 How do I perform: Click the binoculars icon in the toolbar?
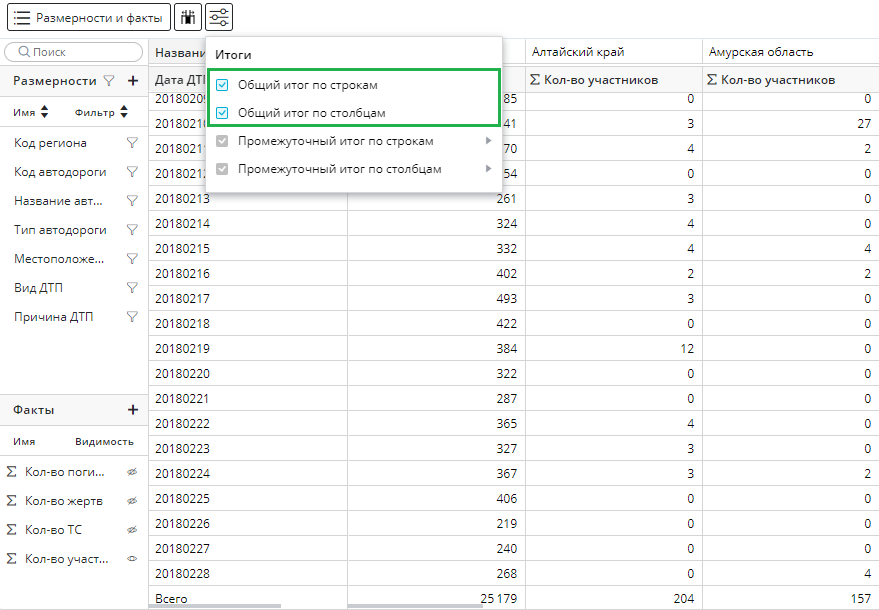187,17
